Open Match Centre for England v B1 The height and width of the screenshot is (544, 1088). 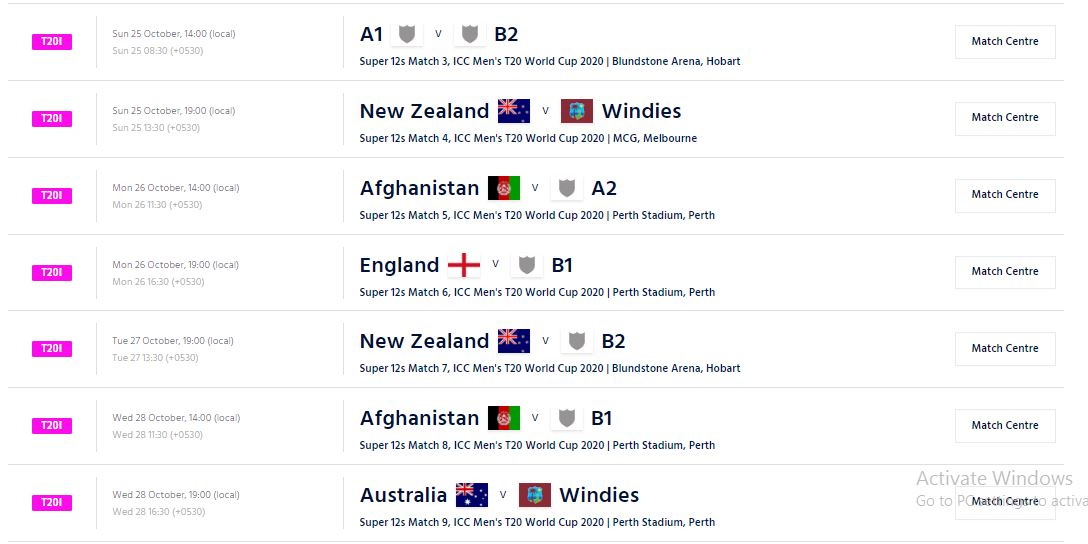[x=1005, y=271]
